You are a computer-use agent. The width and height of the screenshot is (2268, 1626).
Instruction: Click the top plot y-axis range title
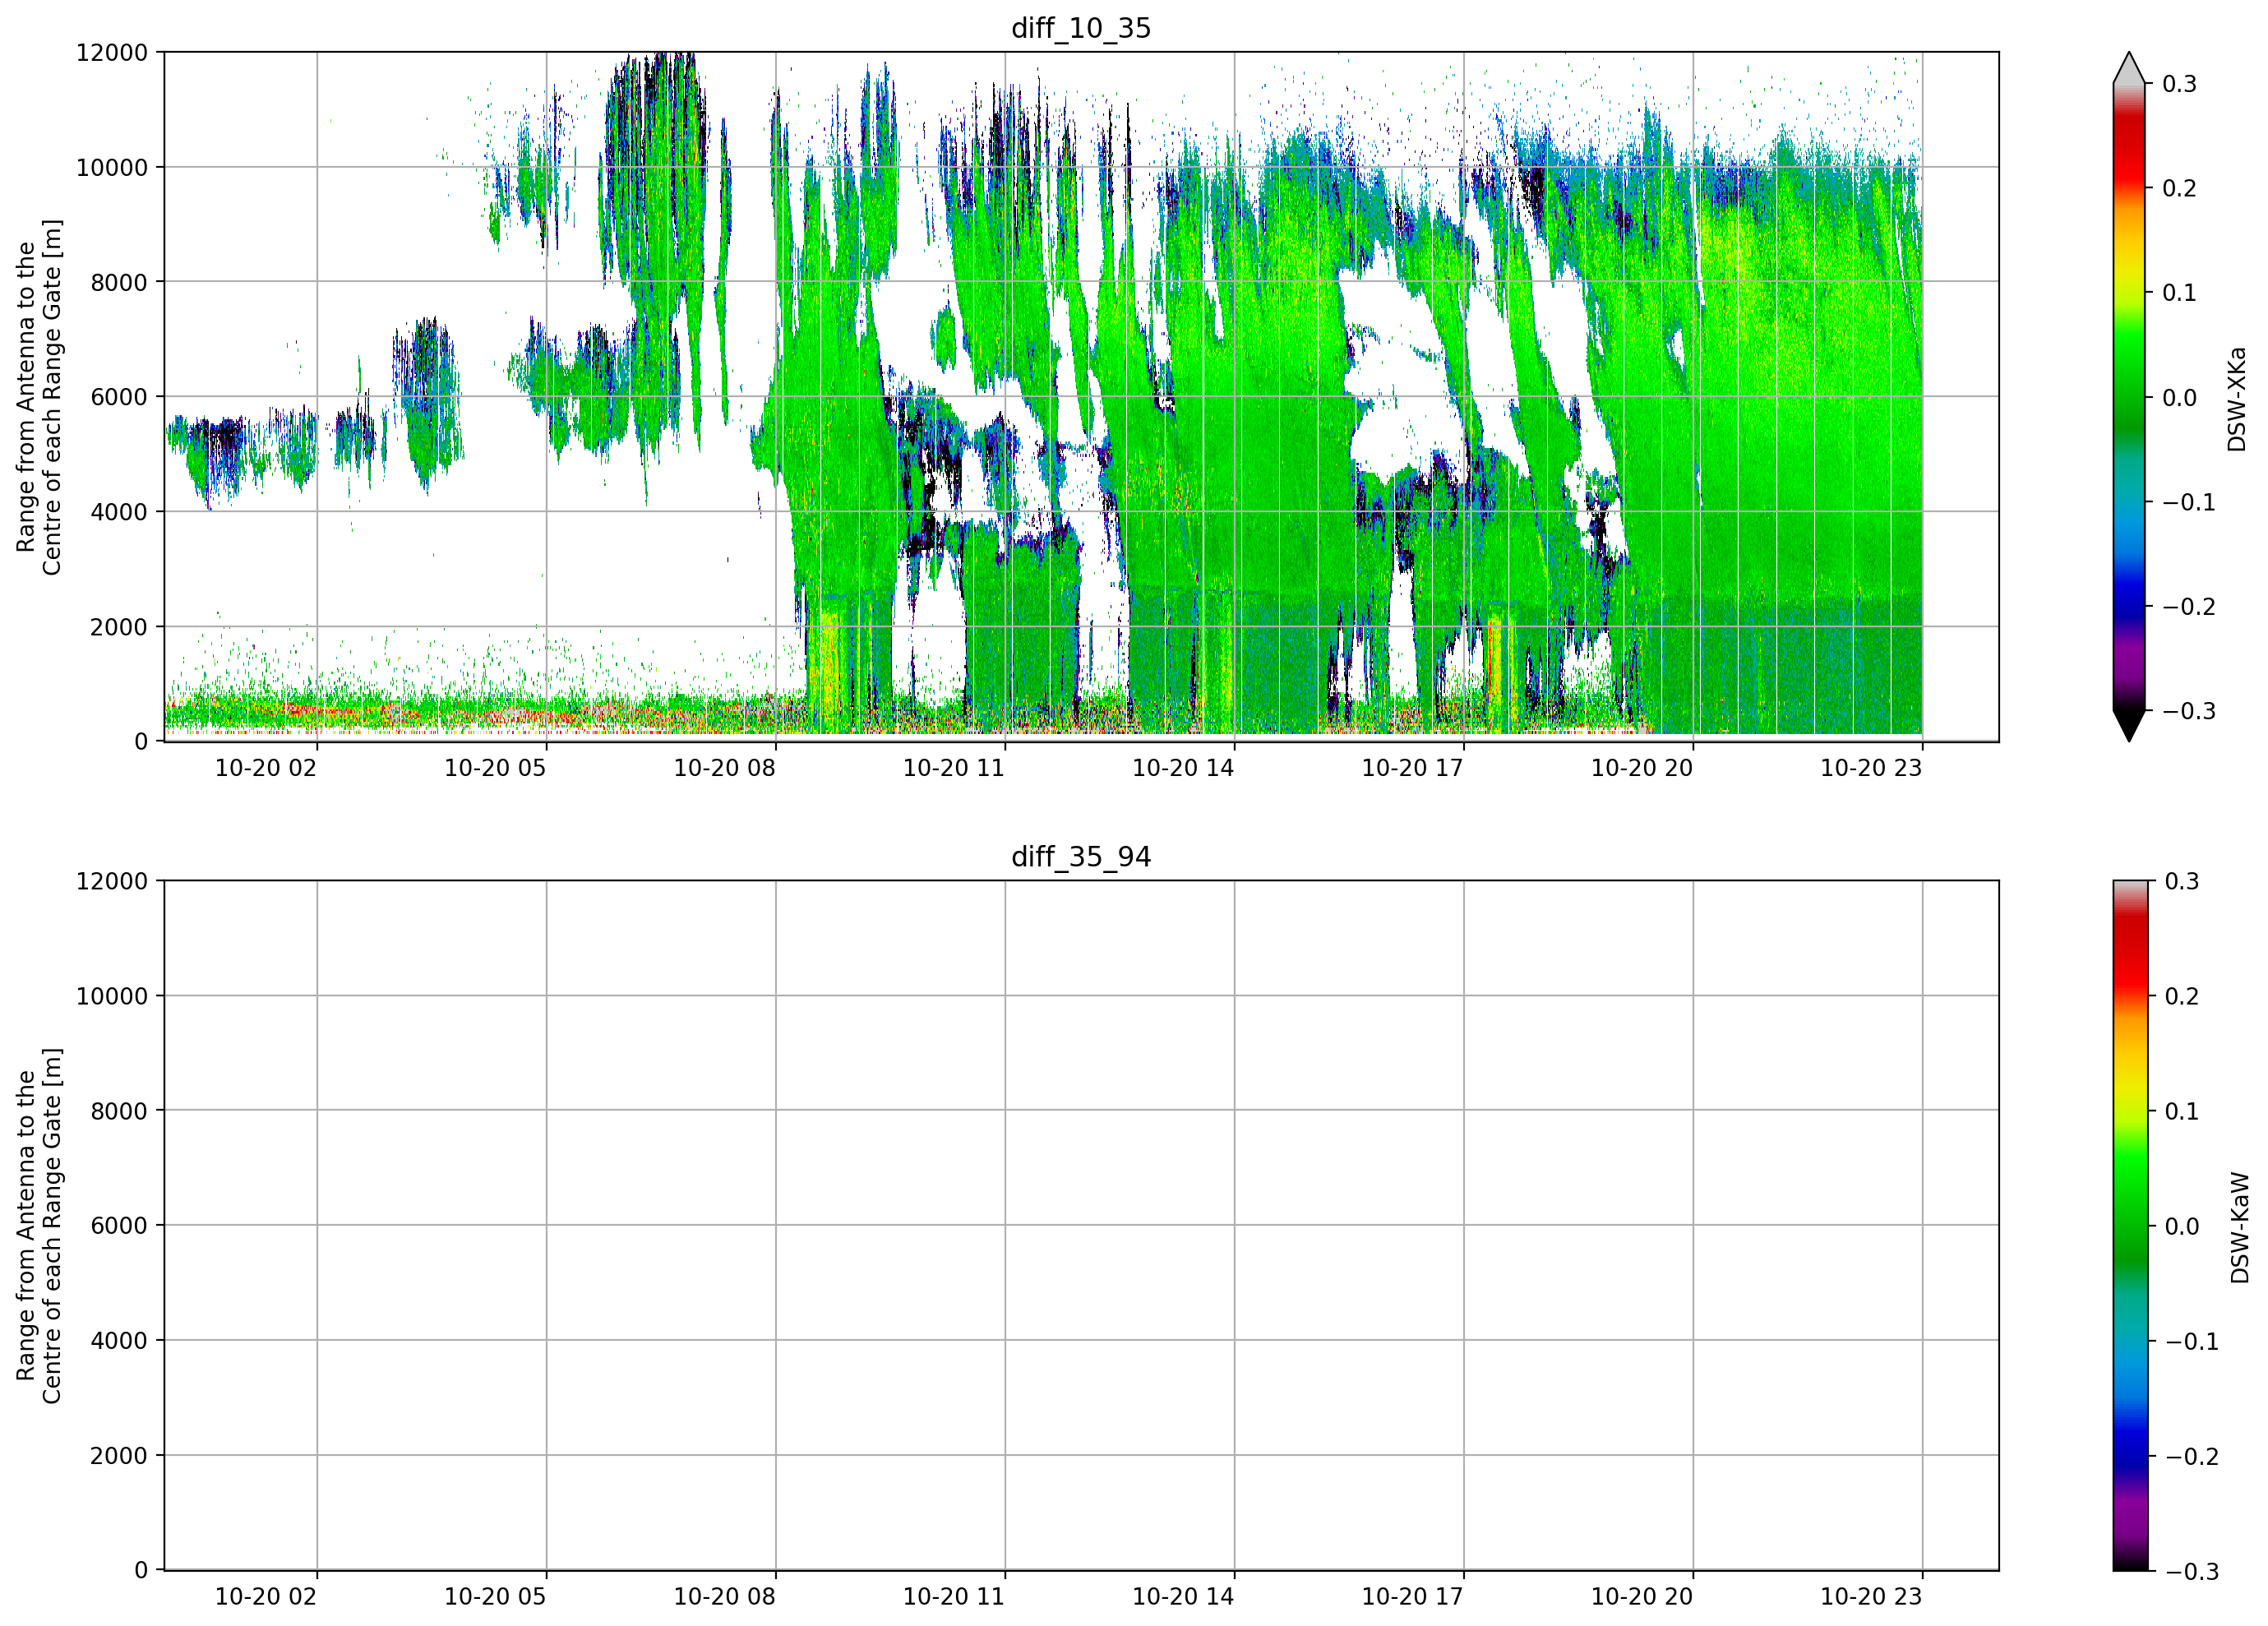39,397
